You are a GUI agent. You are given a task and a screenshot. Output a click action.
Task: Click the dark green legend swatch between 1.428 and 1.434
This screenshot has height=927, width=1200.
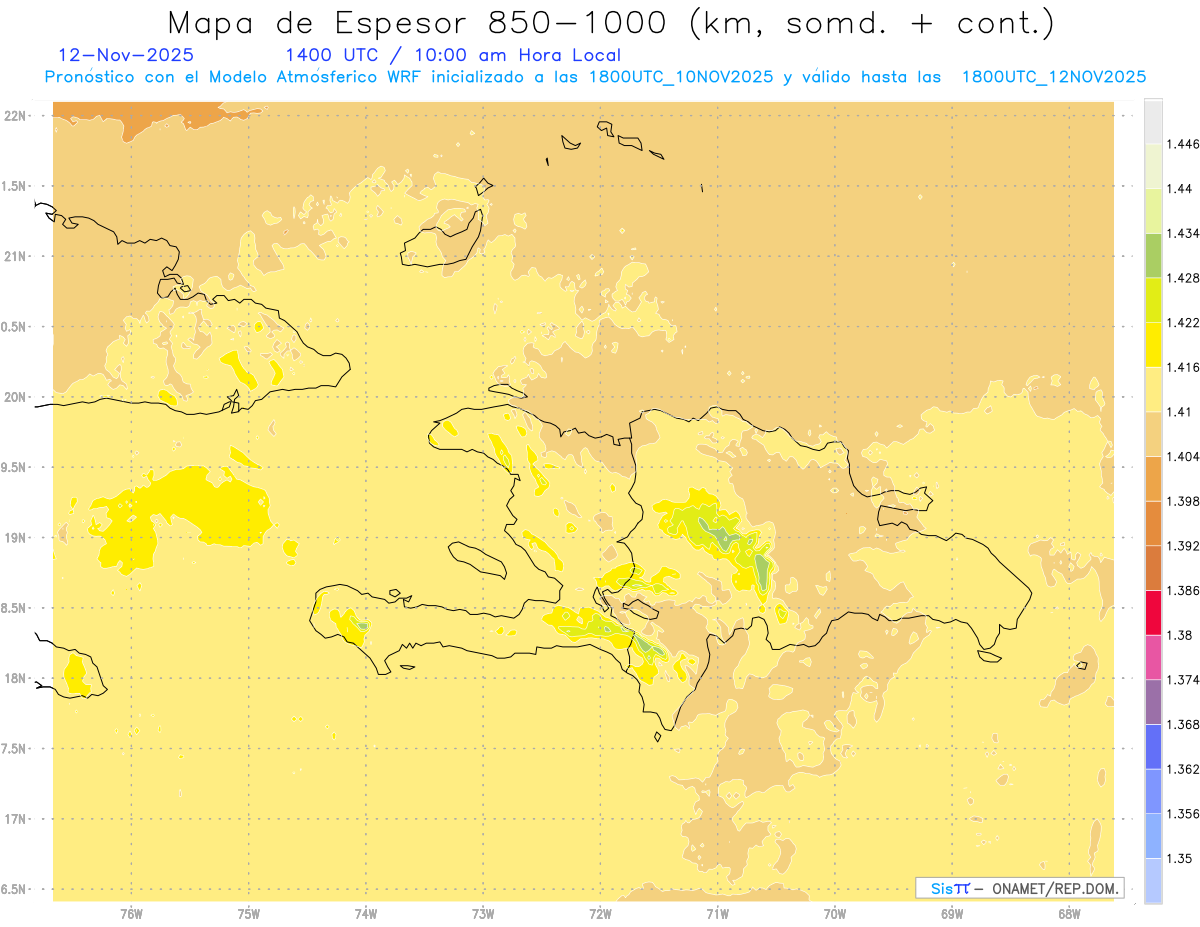[1153, 255]
